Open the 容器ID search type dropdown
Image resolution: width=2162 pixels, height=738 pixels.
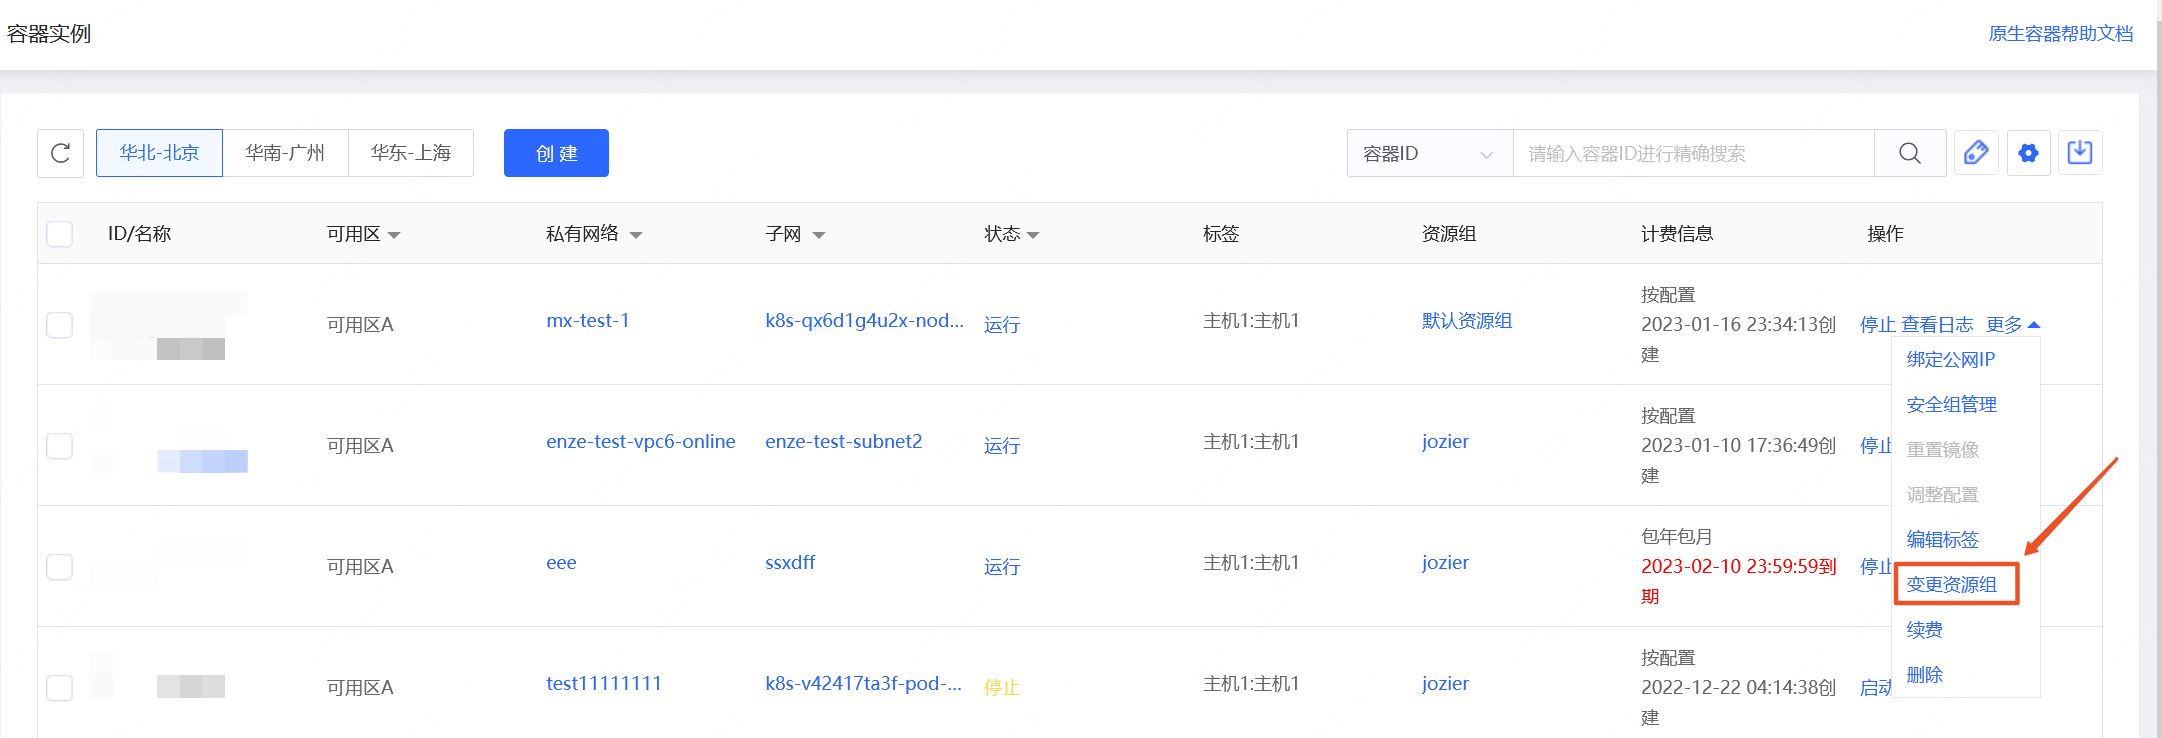point(1430,153)
